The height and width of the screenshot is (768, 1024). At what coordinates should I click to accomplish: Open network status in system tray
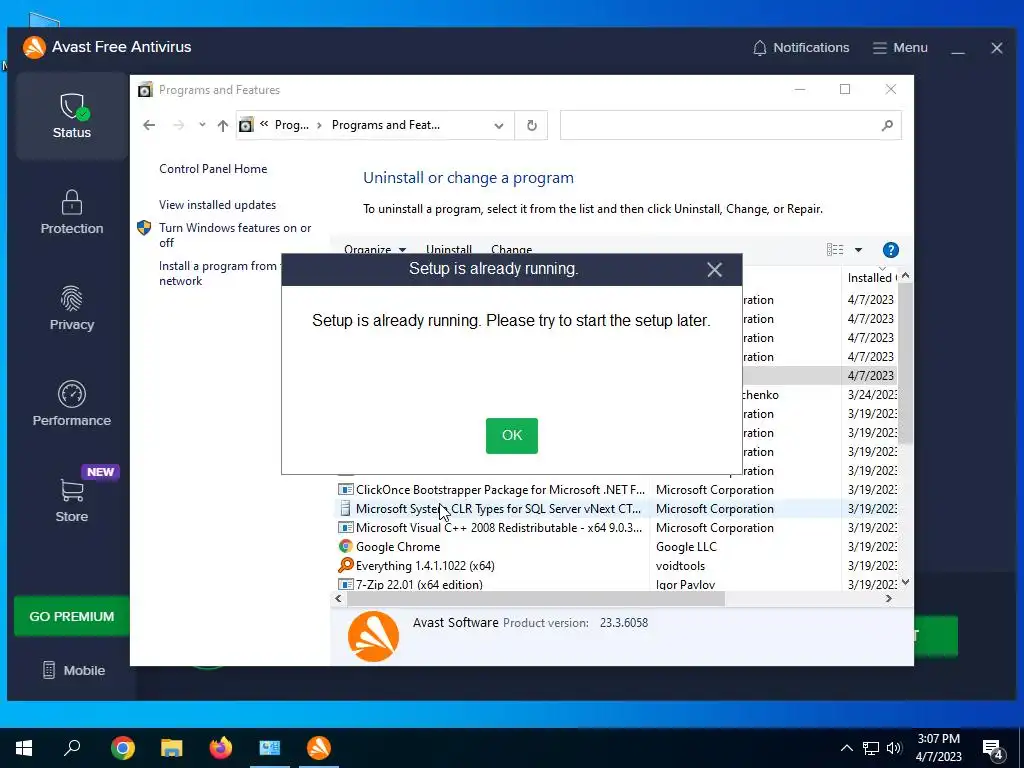871,748
